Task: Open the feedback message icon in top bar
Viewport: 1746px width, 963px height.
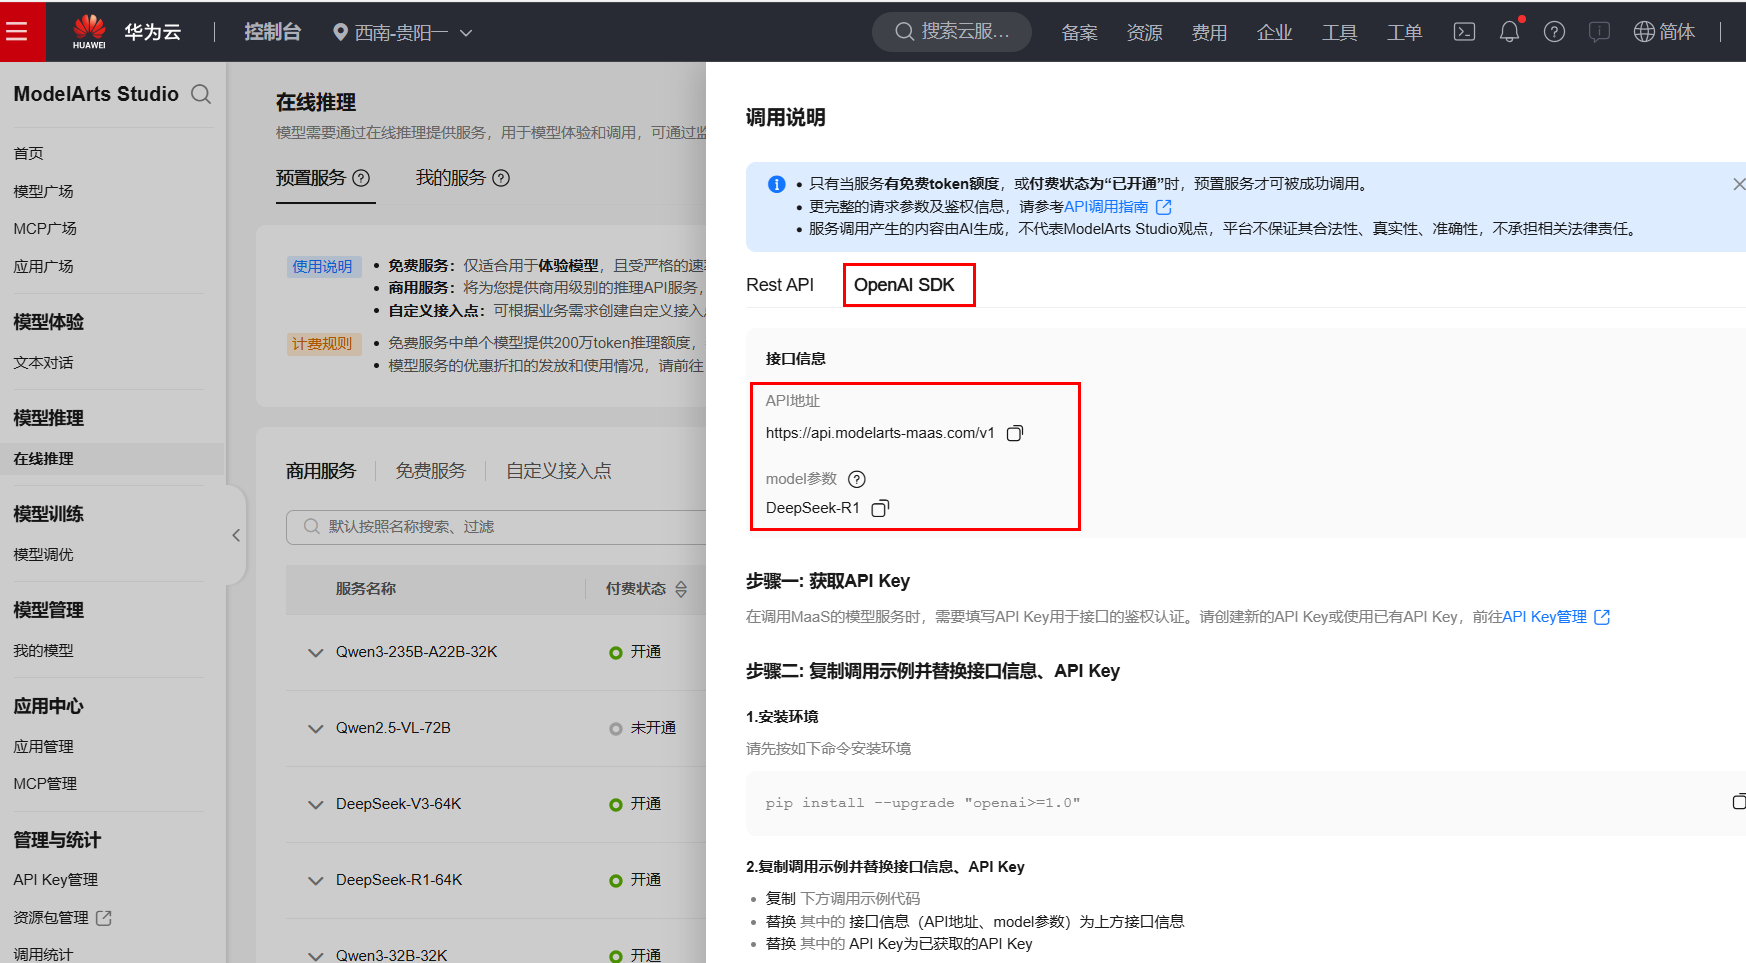Action: (x=1599, y=32)
